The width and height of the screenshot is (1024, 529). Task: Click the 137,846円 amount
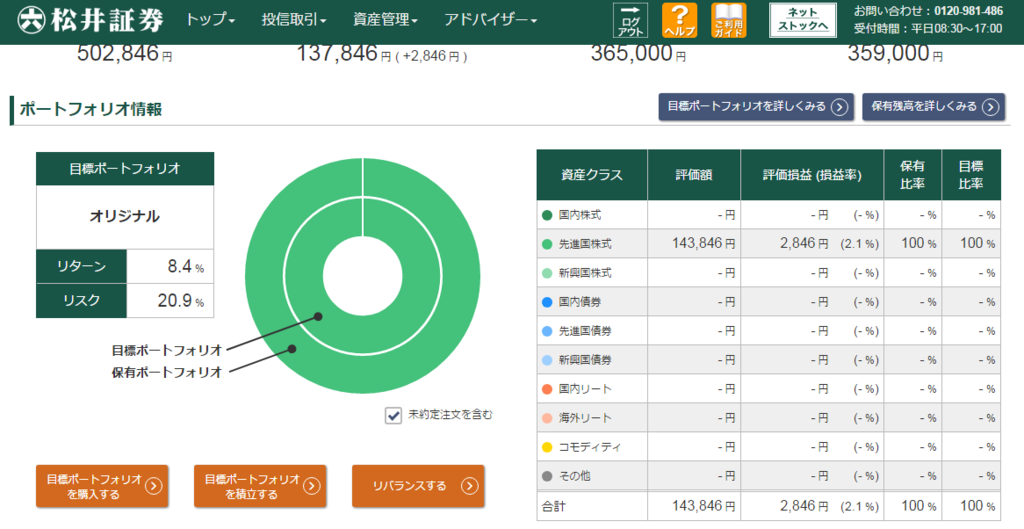point(344,54)
